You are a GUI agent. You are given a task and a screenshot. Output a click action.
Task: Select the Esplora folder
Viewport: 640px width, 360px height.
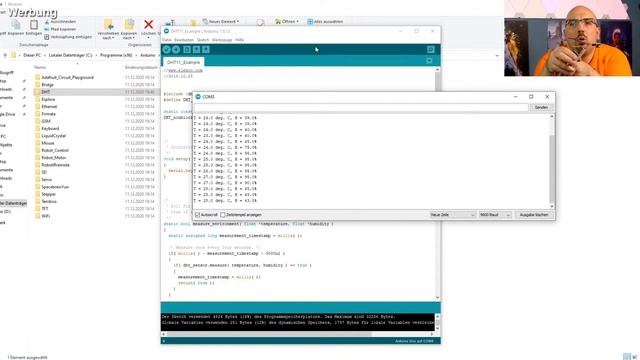pyautogui.click(x=48, y=99)
